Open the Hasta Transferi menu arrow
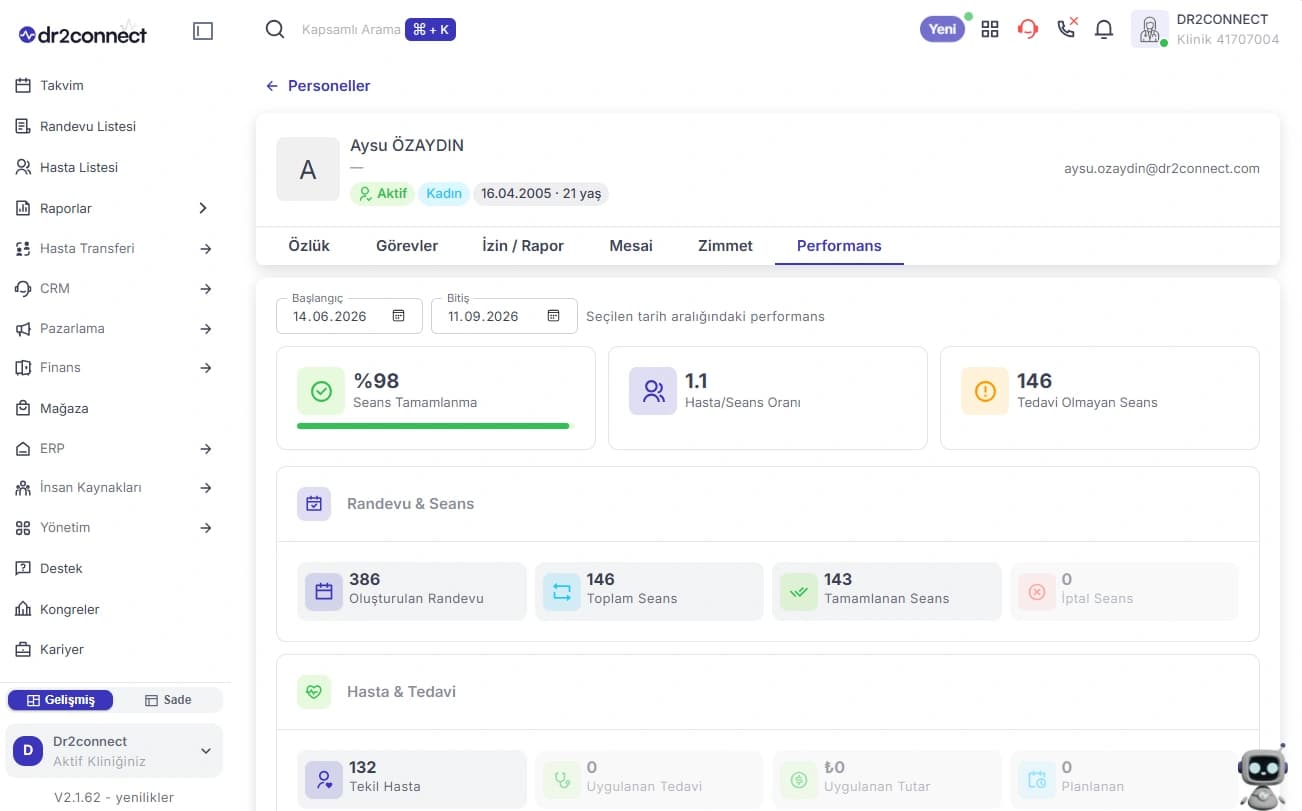The image size is (1302, 811). pyautogui.click(x=205, y=249)
